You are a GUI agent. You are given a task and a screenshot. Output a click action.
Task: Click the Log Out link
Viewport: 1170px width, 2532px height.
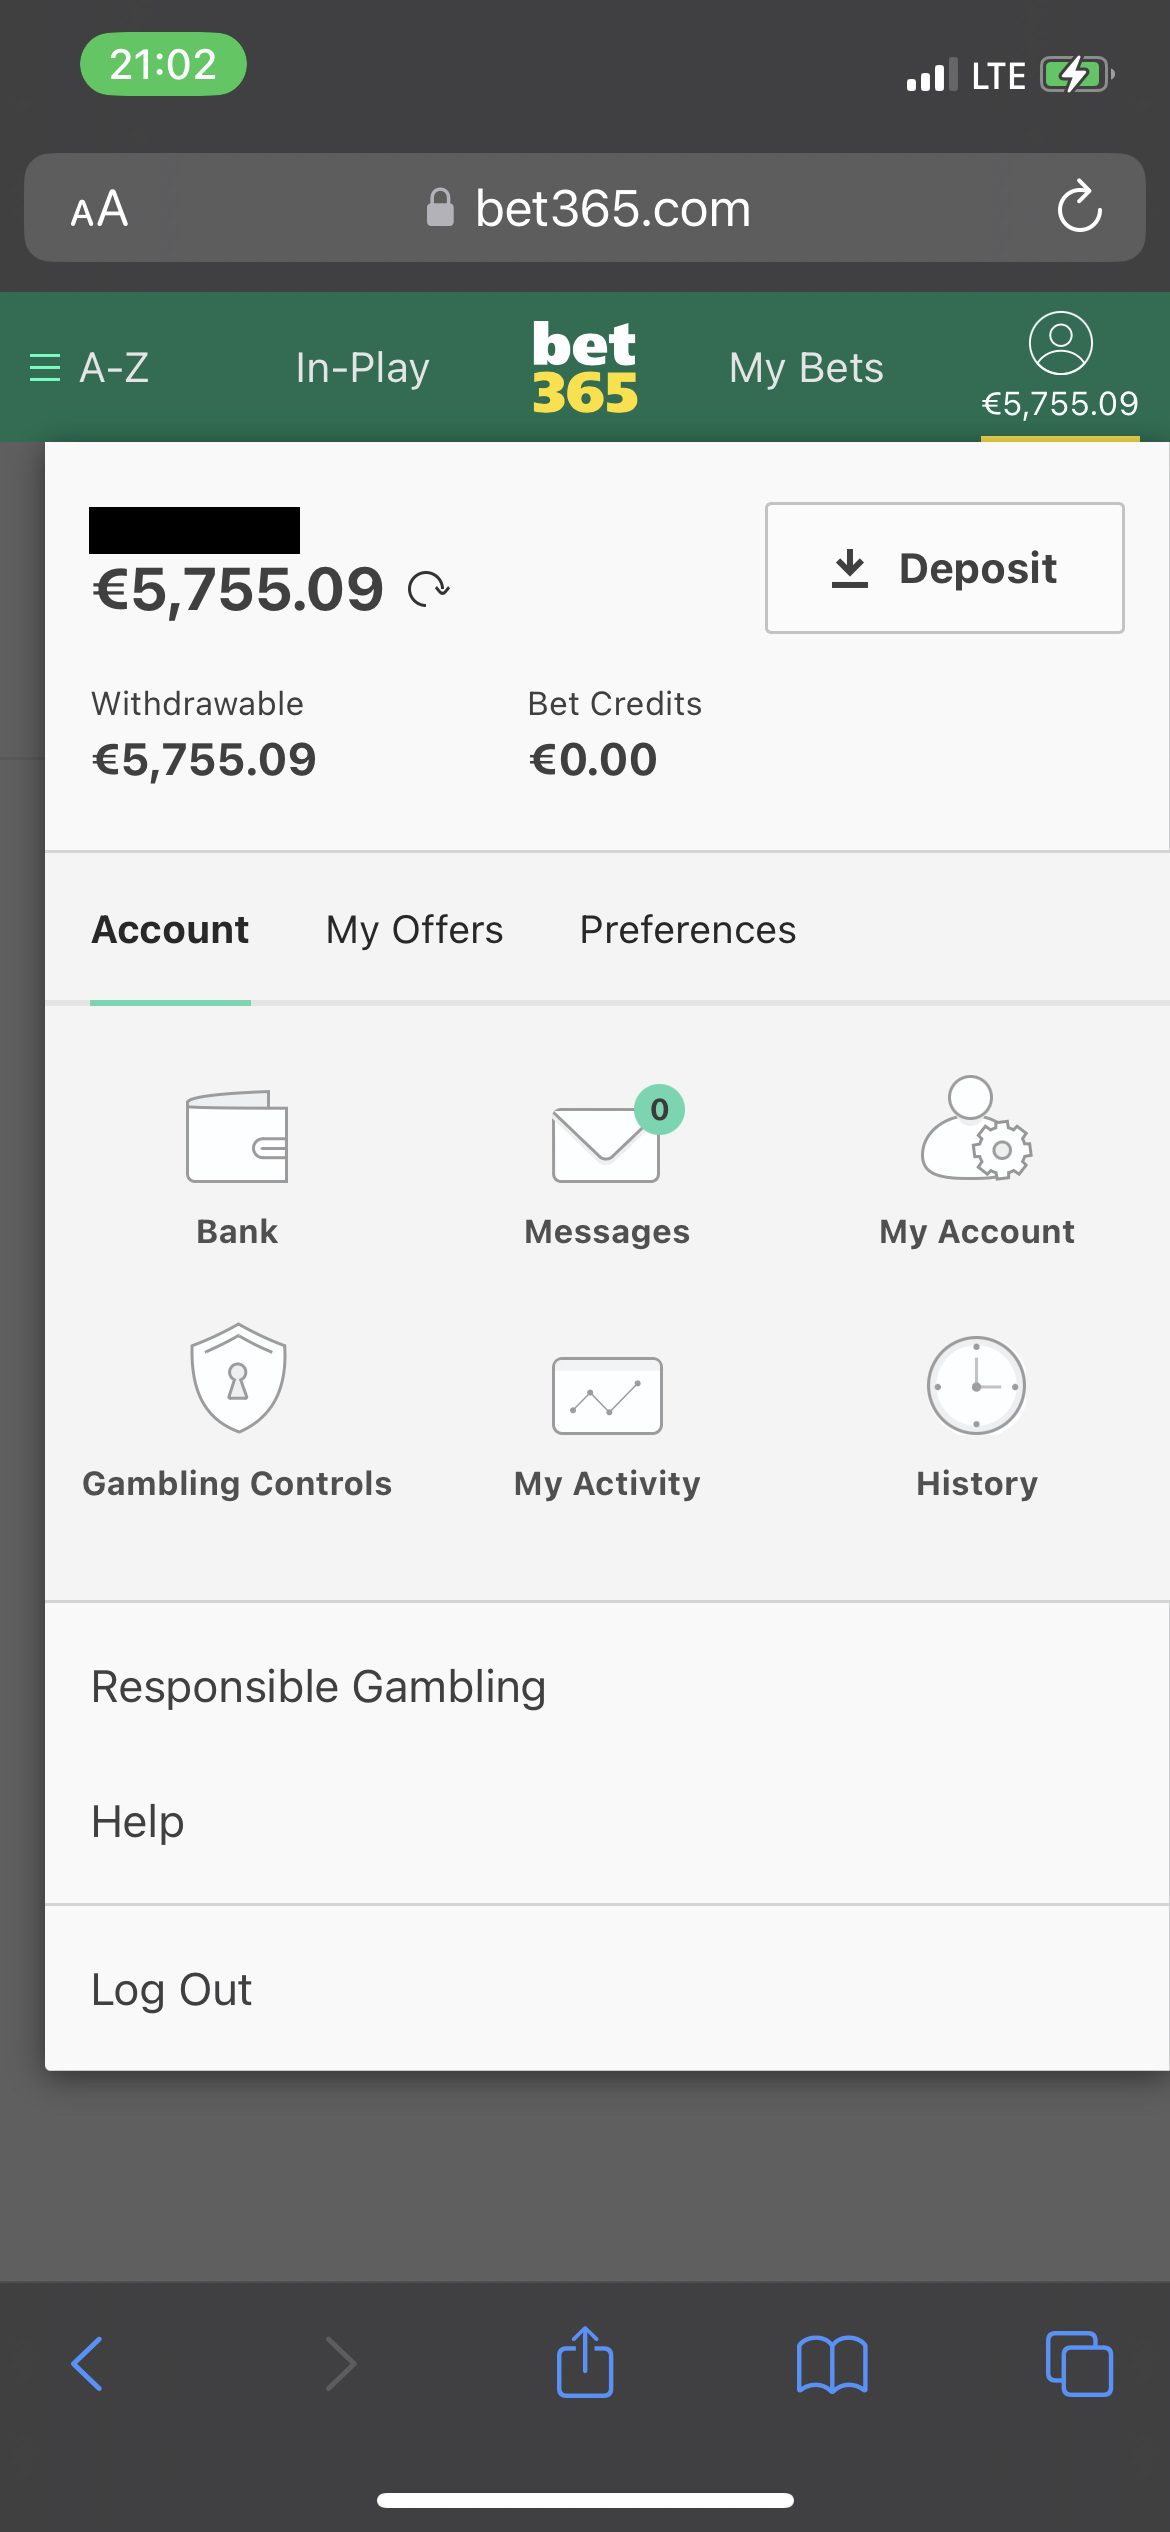171,1989
